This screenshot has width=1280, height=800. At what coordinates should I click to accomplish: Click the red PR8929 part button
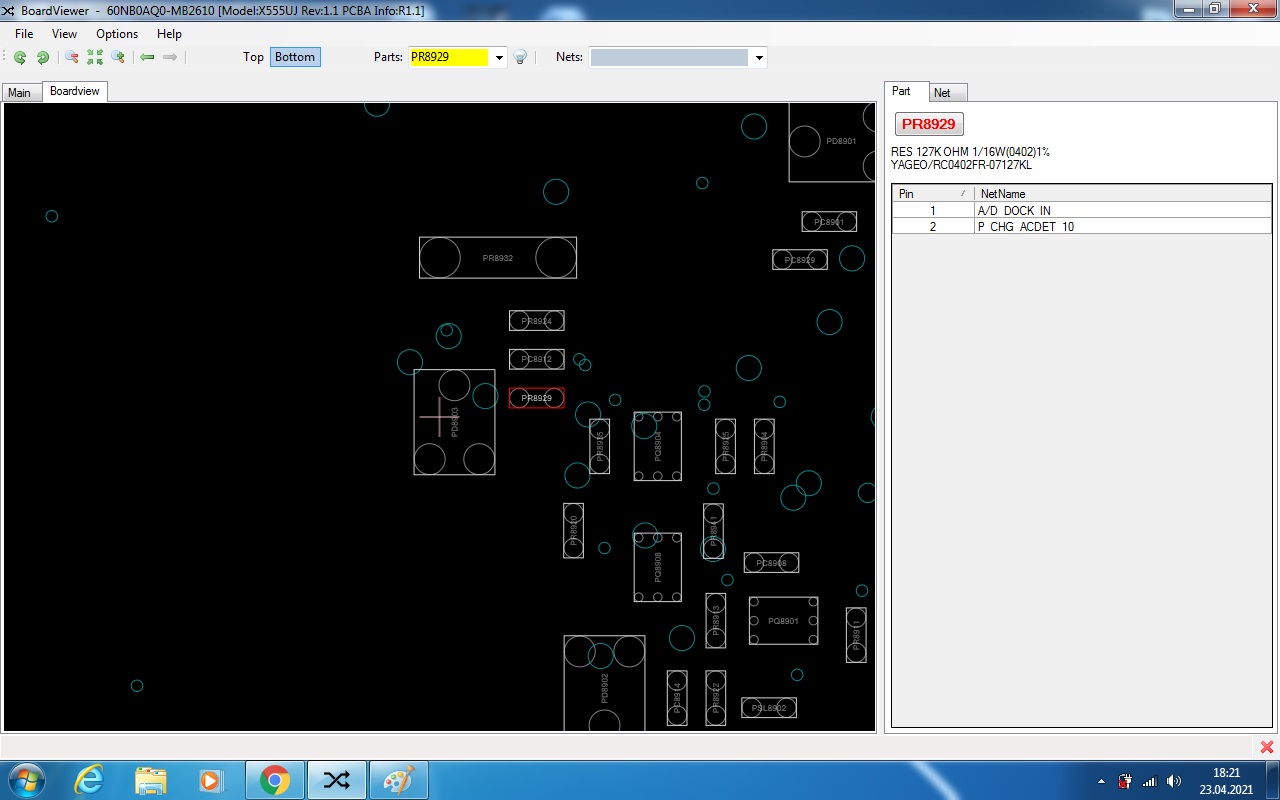pos(929,124)
